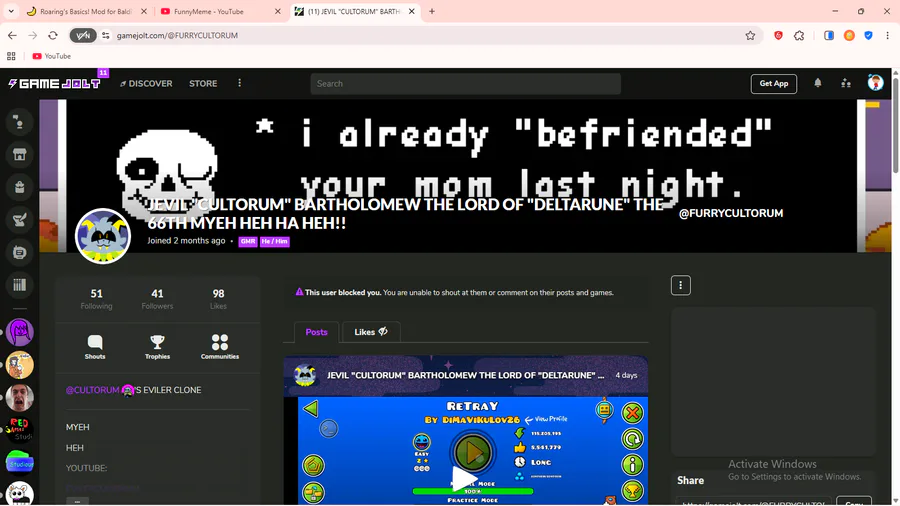Open the post author avatar
The height and width of the screenshot is (506, 900).
pyautogui.click(x=305, y=376)
